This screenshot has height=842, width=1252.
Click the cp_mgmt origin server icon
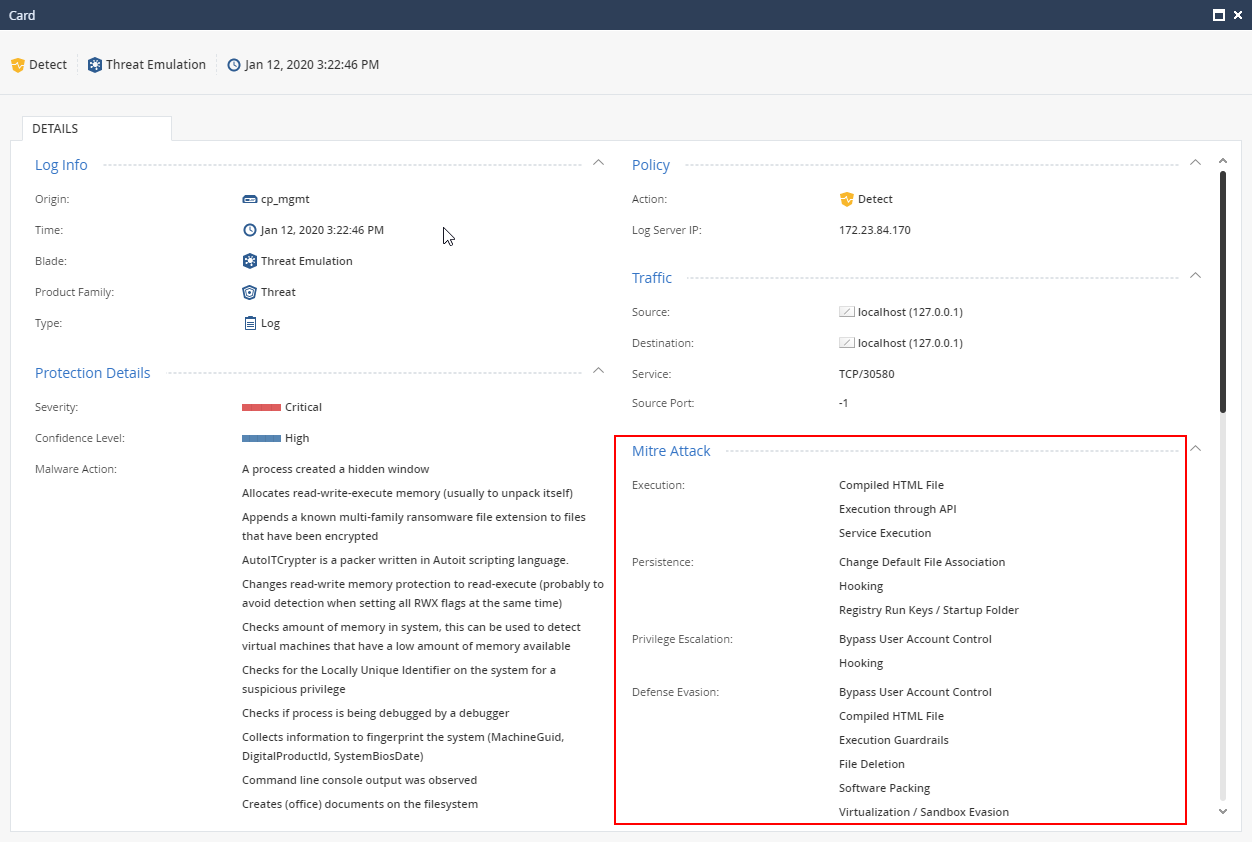pos(250,199)
